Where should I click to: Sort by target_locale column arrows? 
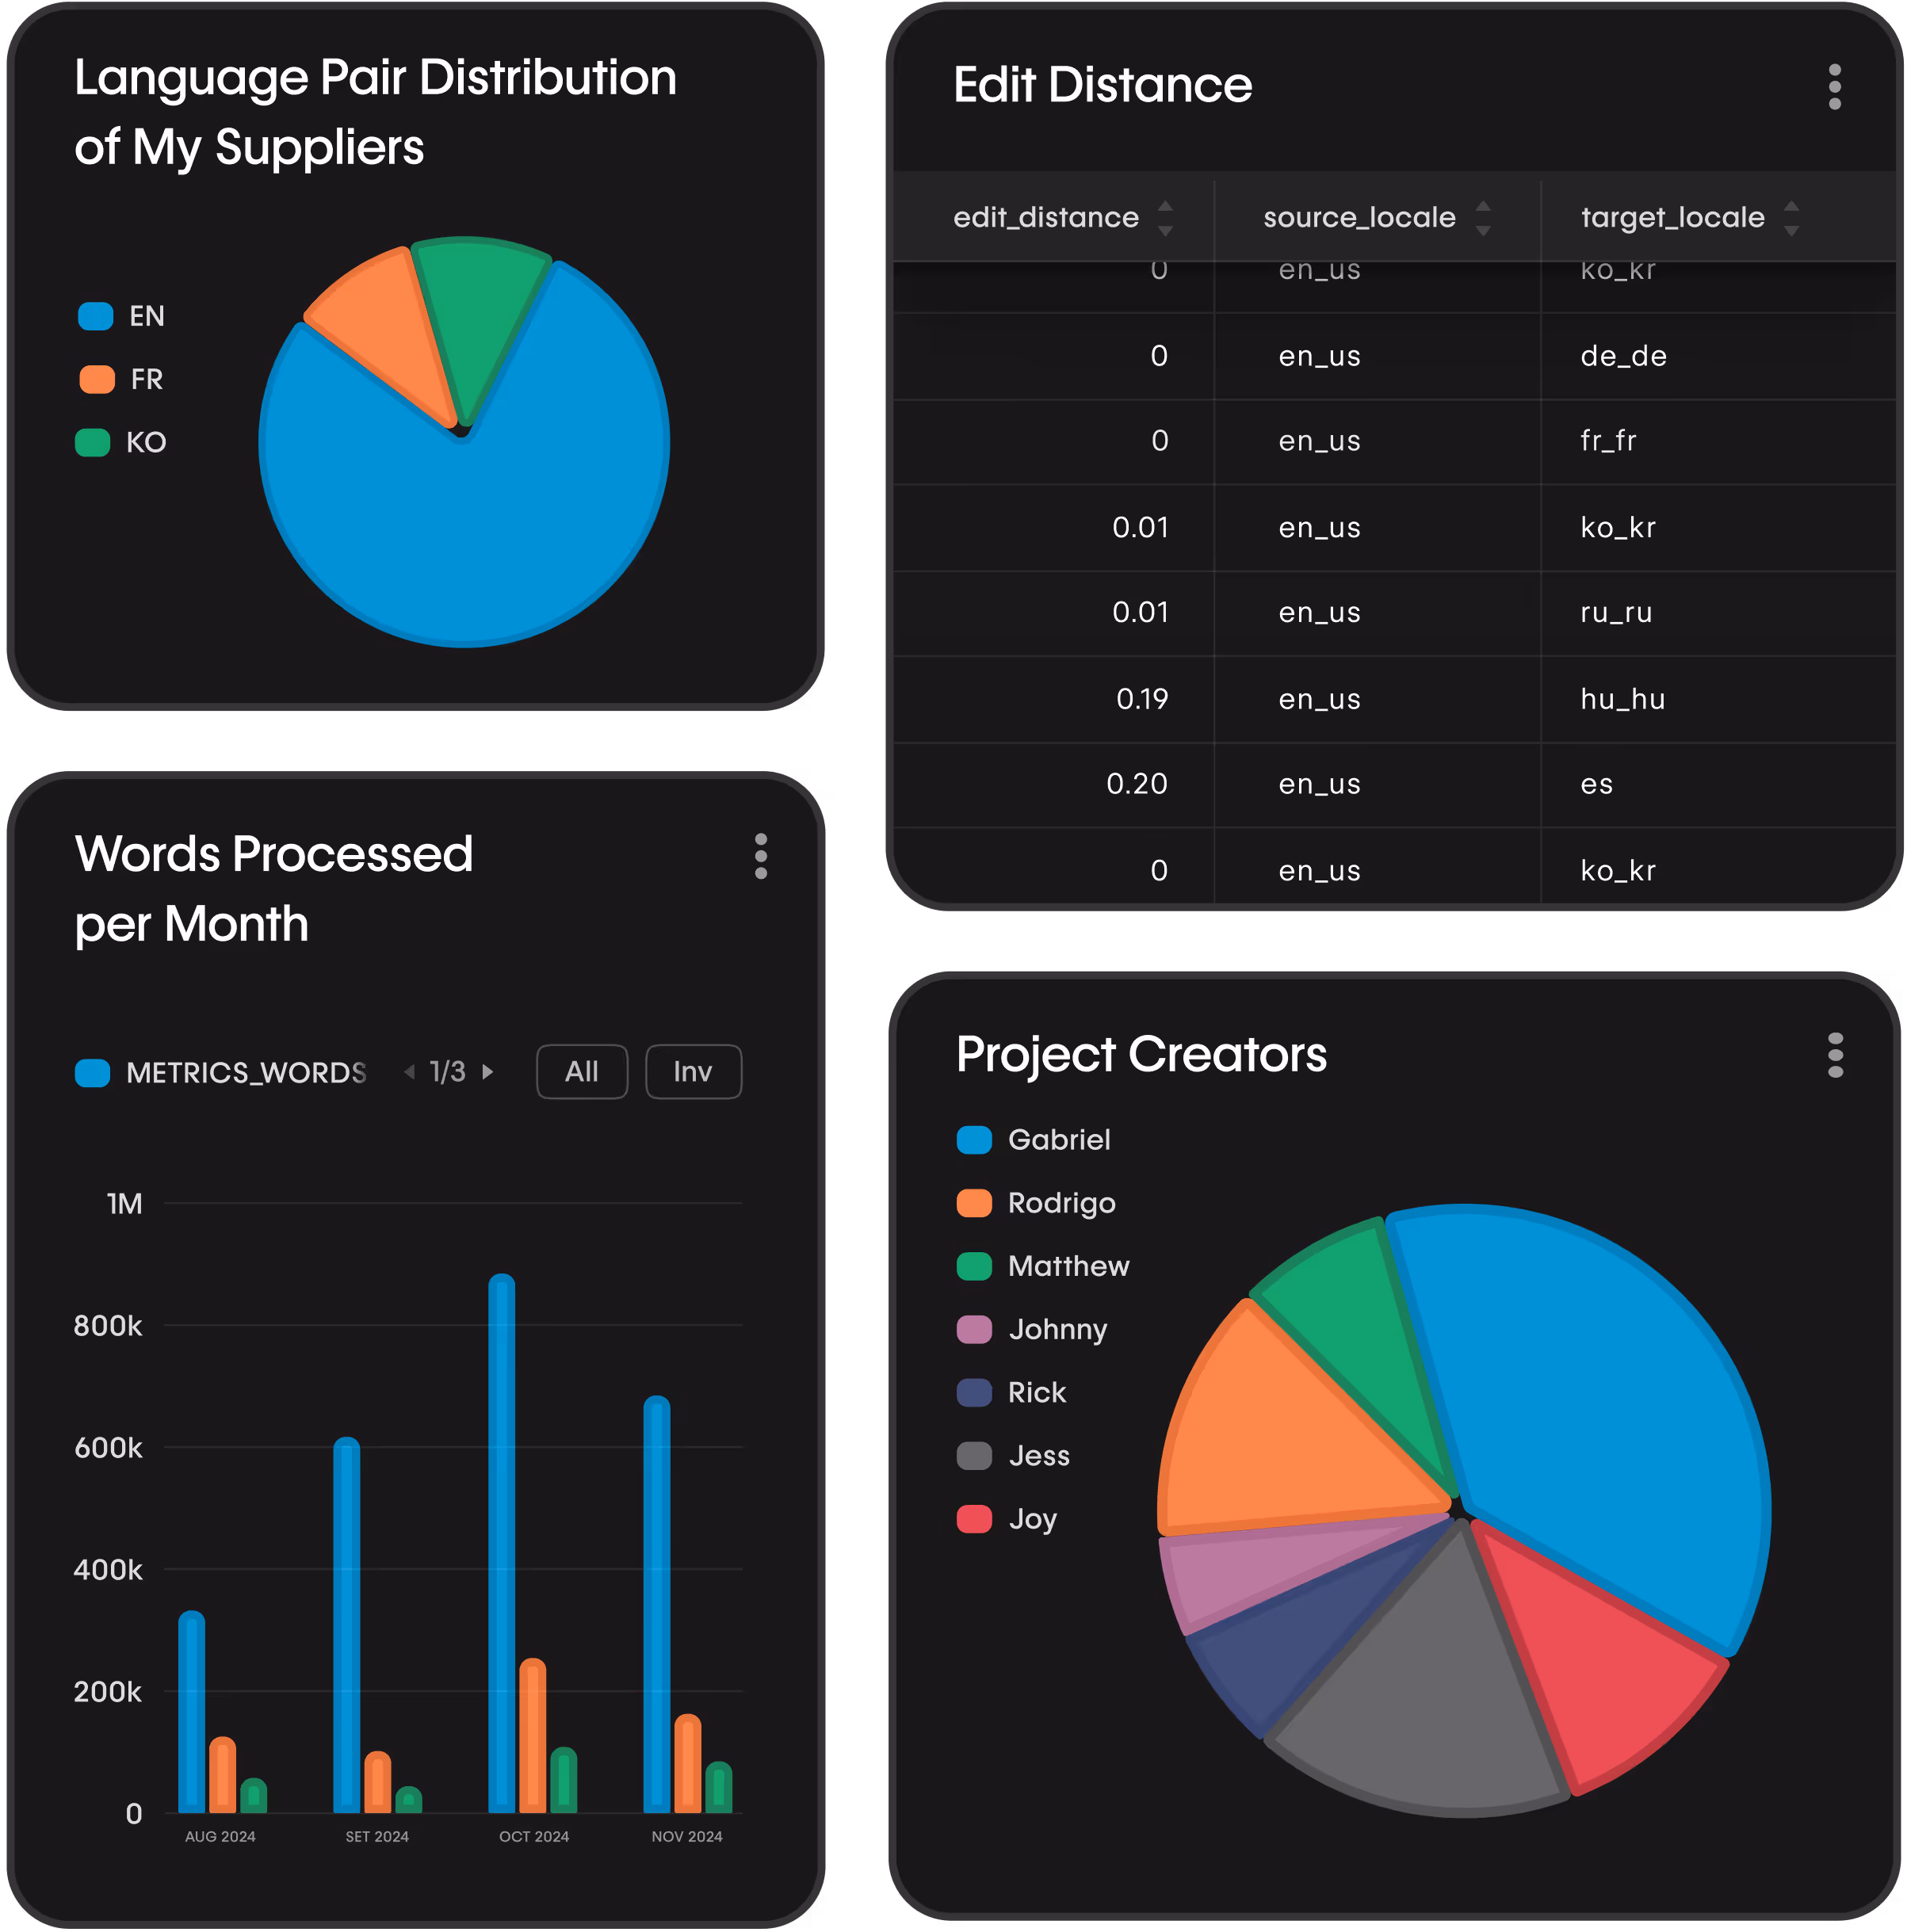coord(1791,217)
